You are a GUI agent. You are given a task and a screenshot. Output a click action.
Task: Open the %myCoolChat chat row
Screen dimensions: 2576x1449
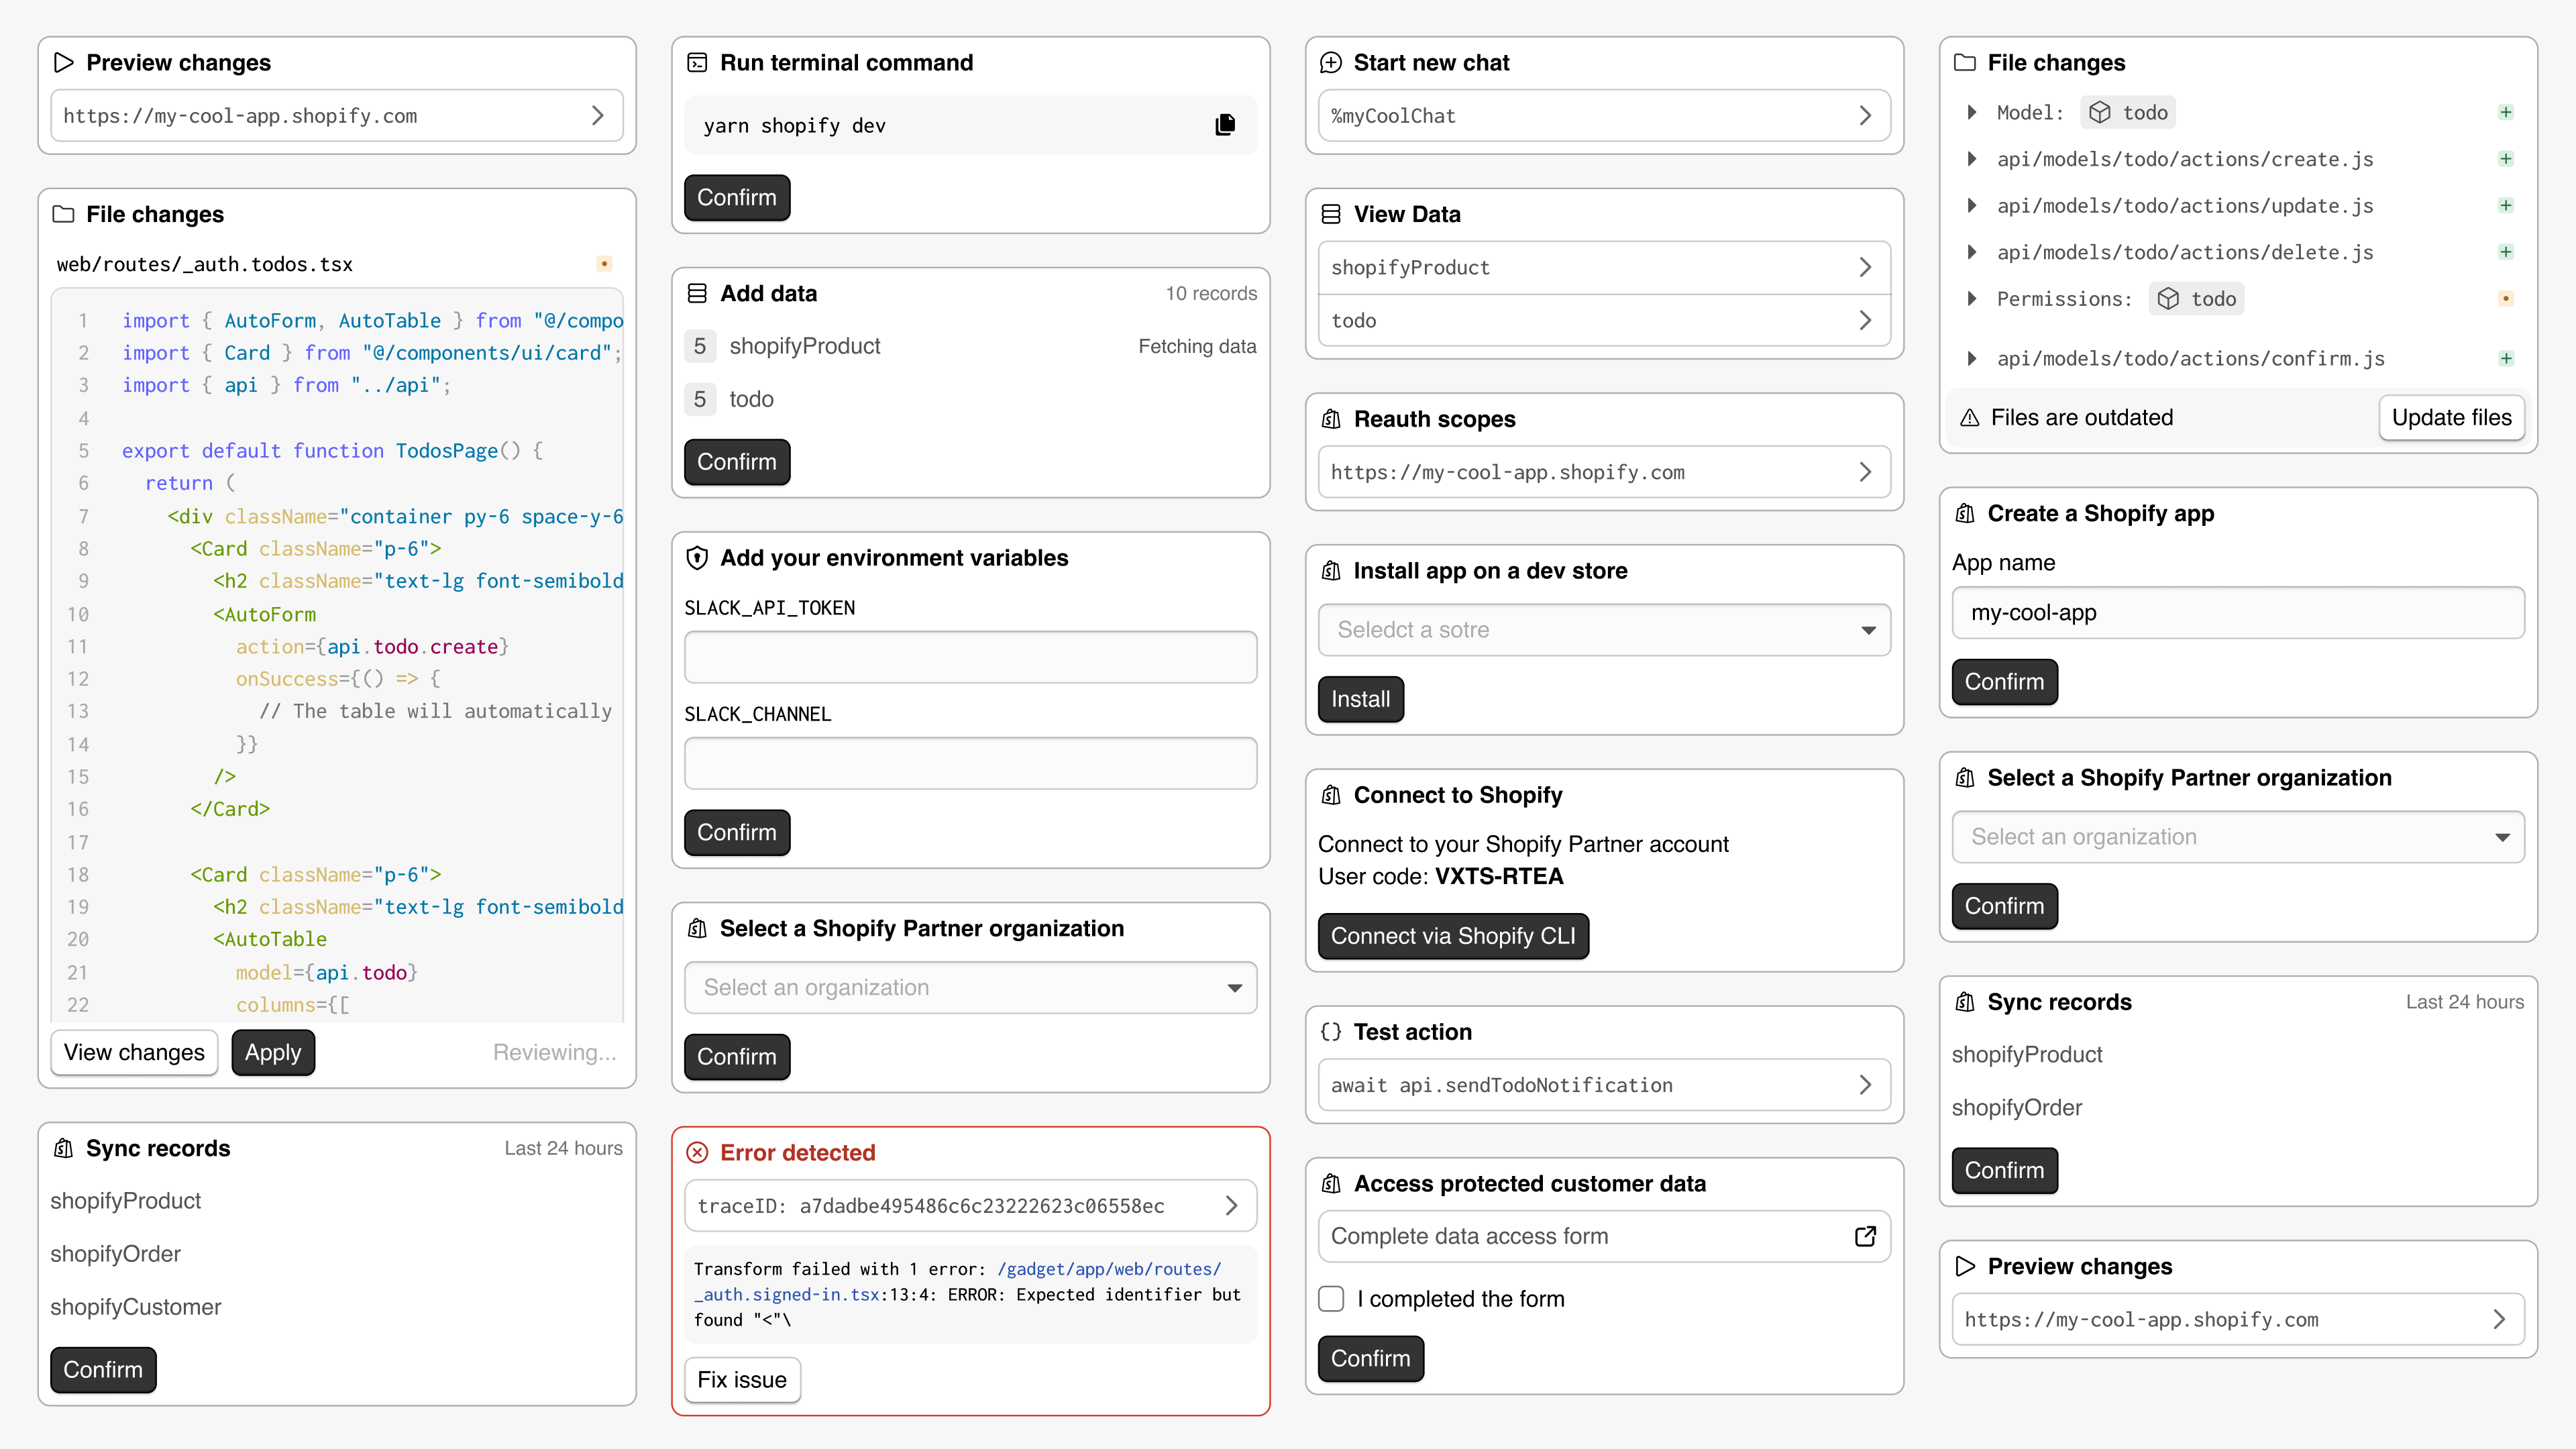point(1604,116)
